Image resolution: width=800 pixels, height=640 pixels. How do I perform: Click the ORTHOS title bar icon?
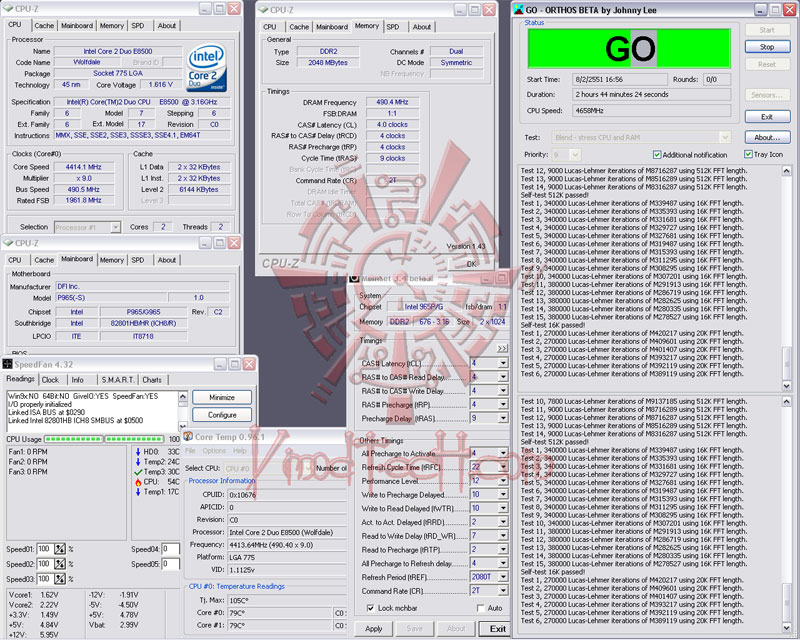click(x=518, y=10)
